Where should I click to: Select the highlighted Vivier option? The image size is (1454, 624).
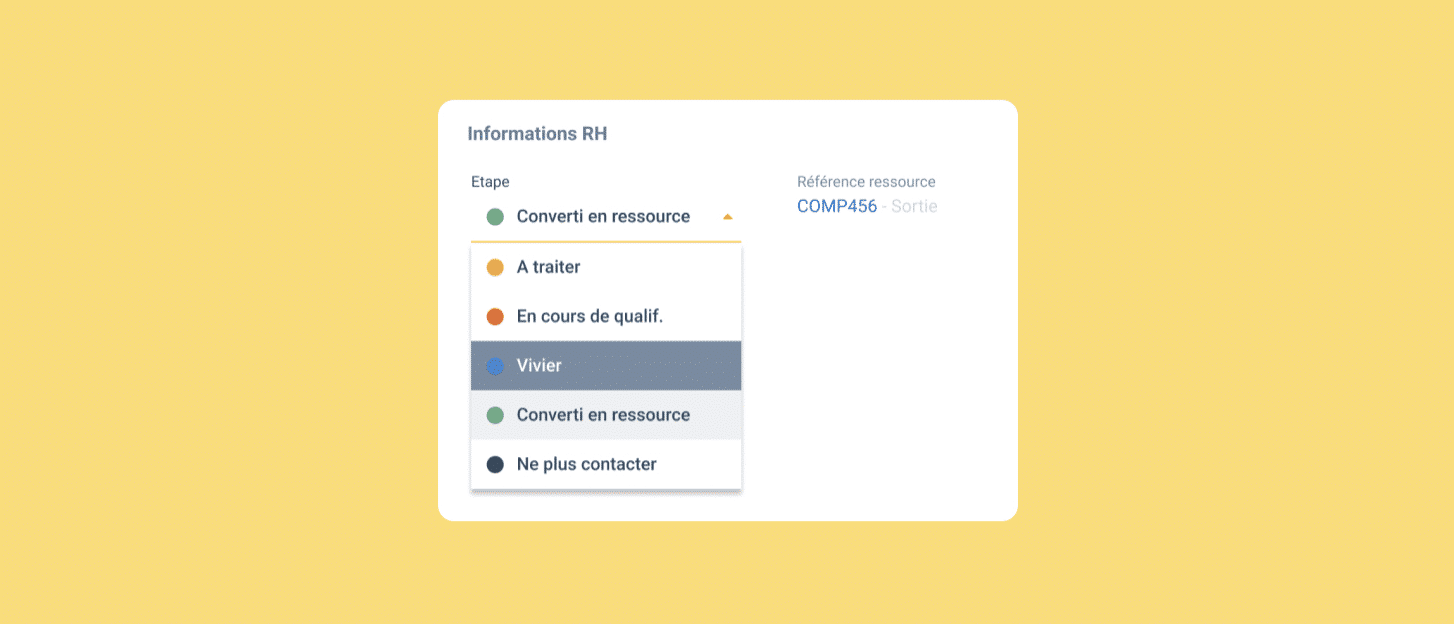[606, 365]
